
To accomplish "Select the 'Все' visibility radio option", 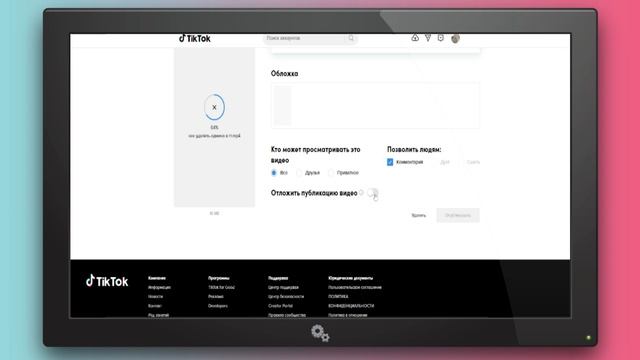I will point(274,173).
